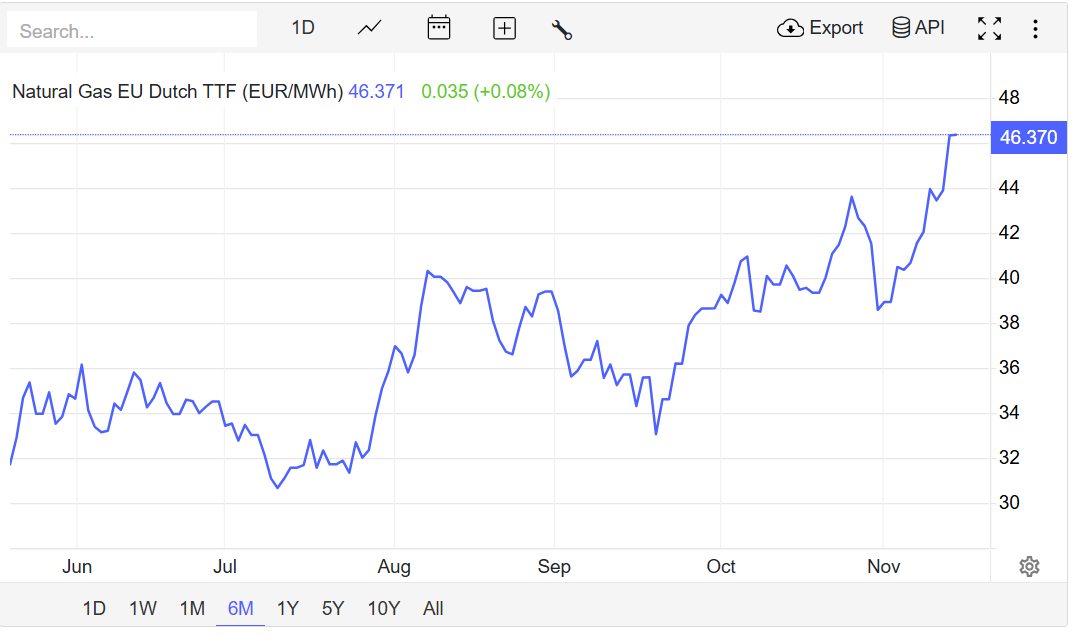Click the 48 label on price axis

[x=1008, y=97]
